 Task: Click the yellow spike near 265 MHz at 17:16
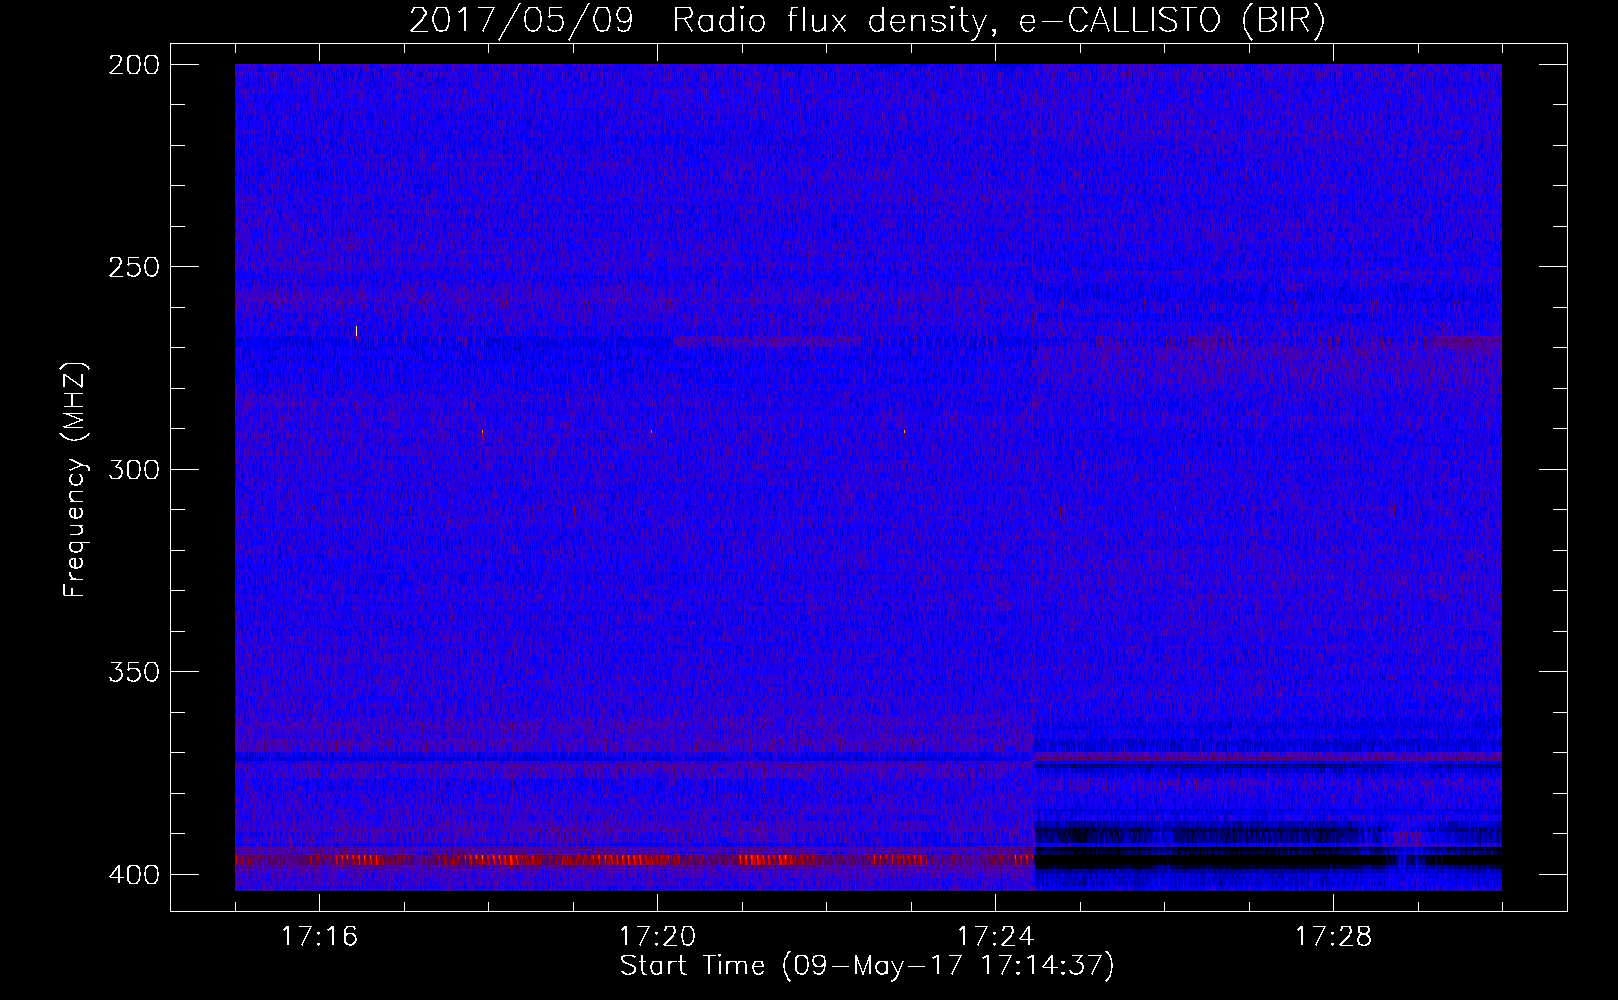356,332
